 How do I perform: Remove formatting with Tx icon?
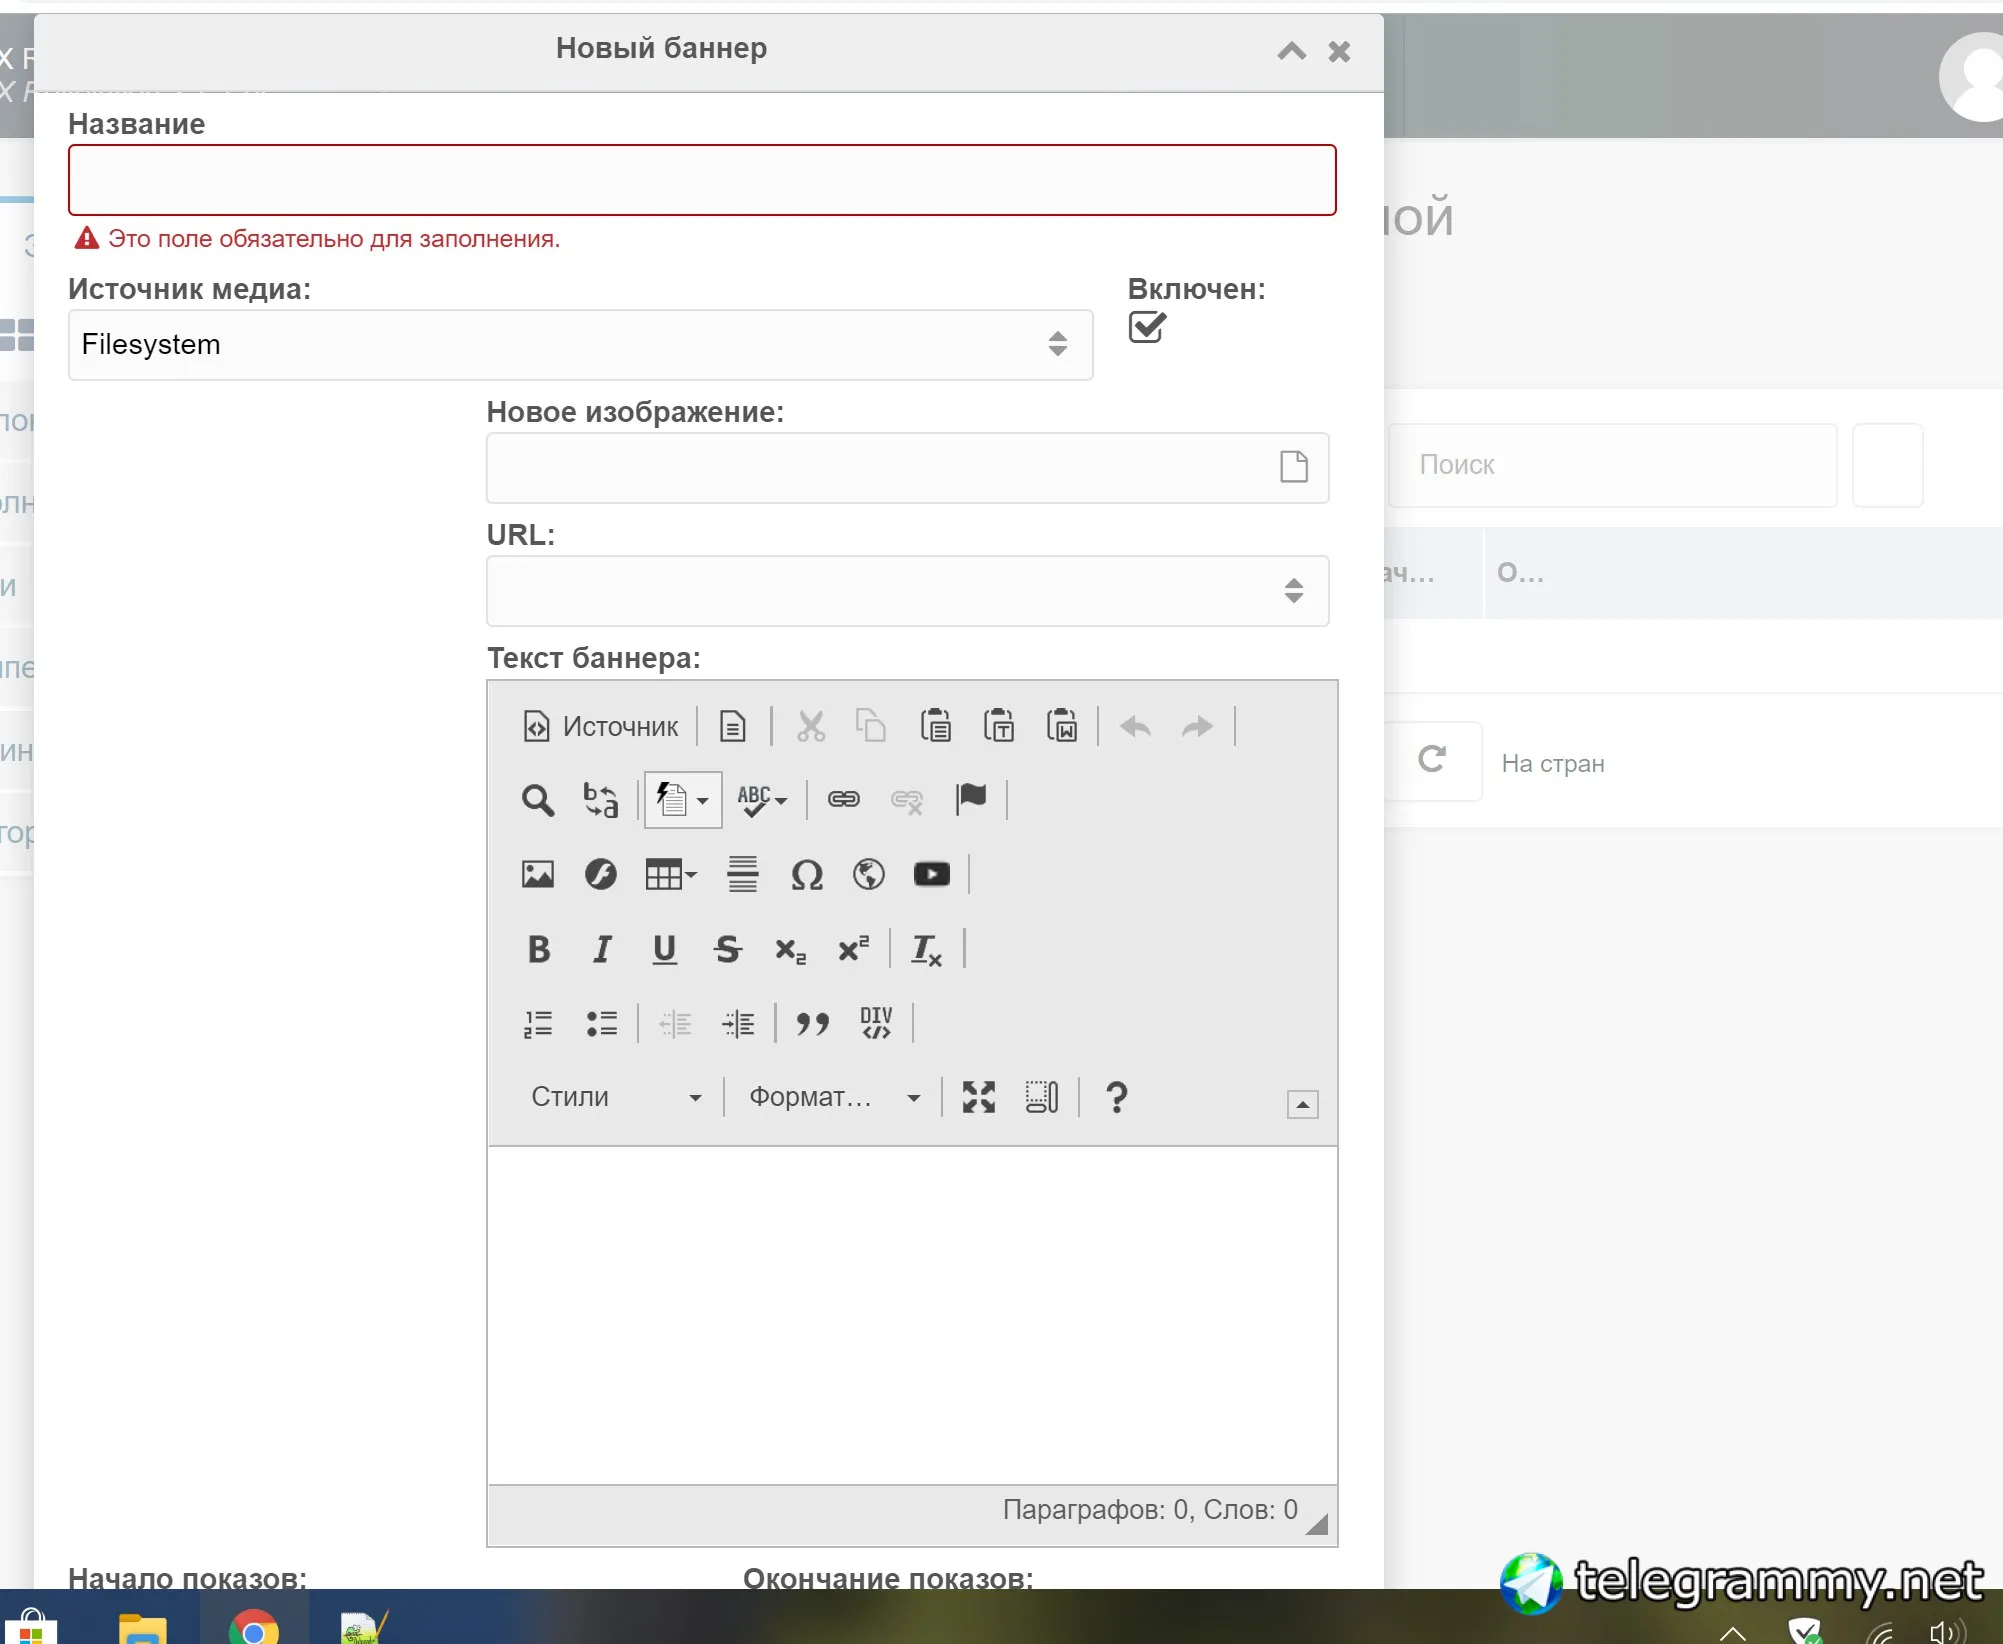[926, 949]
